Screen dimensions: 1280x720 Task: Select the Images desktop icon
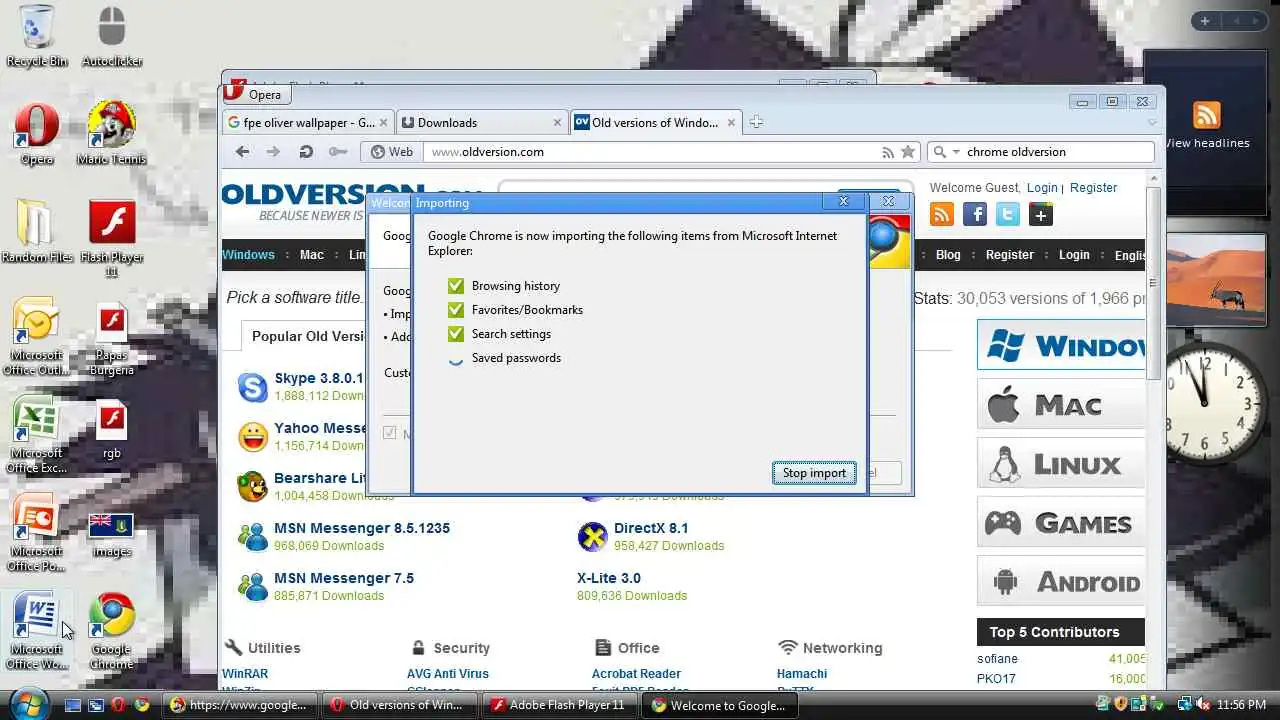(x=112, y=534)
